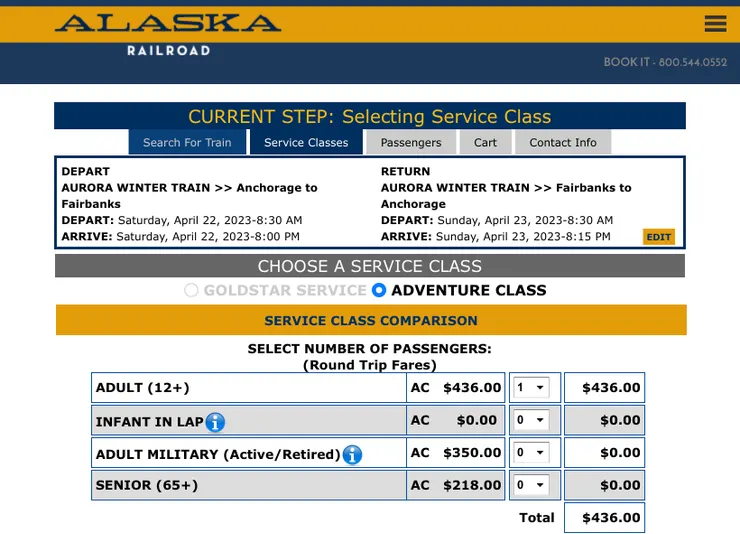Open the Senior (65+) quantity dropdown

pos(530,485)
